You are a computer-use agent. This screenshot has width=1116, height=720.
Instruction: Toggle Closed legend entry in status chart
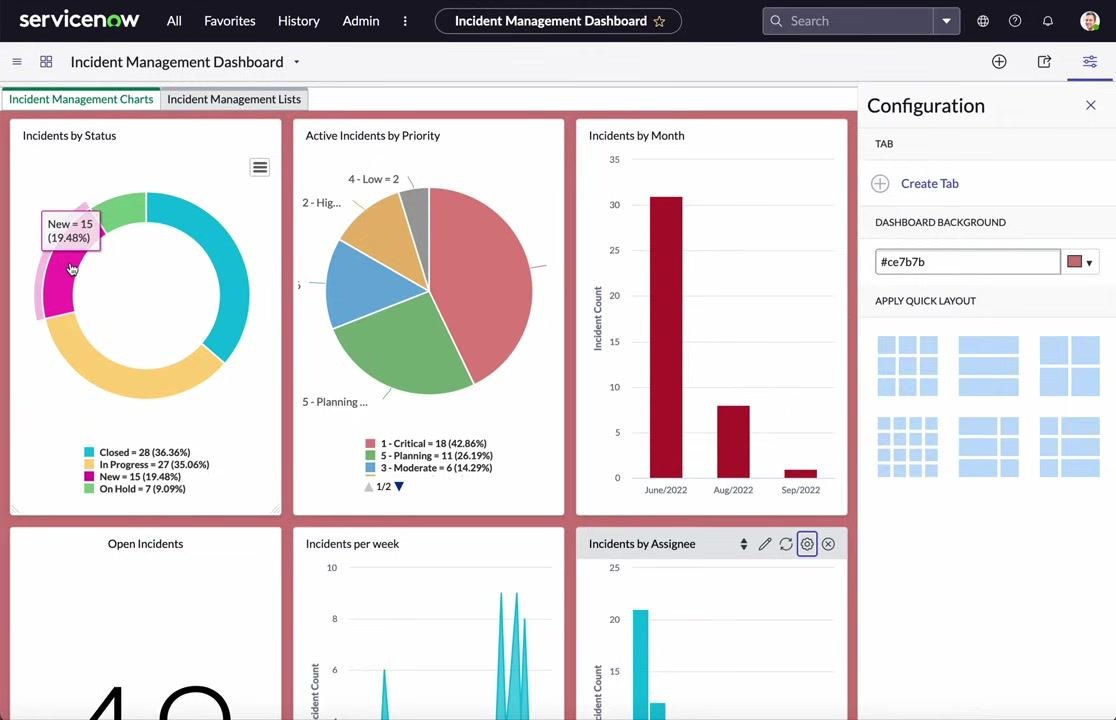[x=137, y=452]
